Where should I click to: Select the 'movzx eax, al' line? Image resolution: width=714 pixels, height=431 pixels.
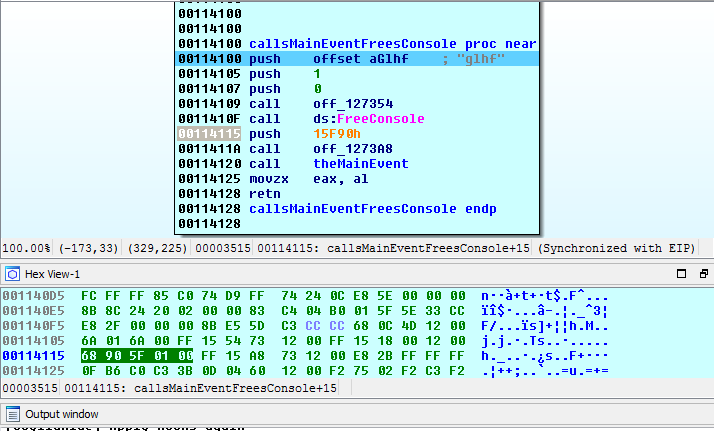(309, 179)
